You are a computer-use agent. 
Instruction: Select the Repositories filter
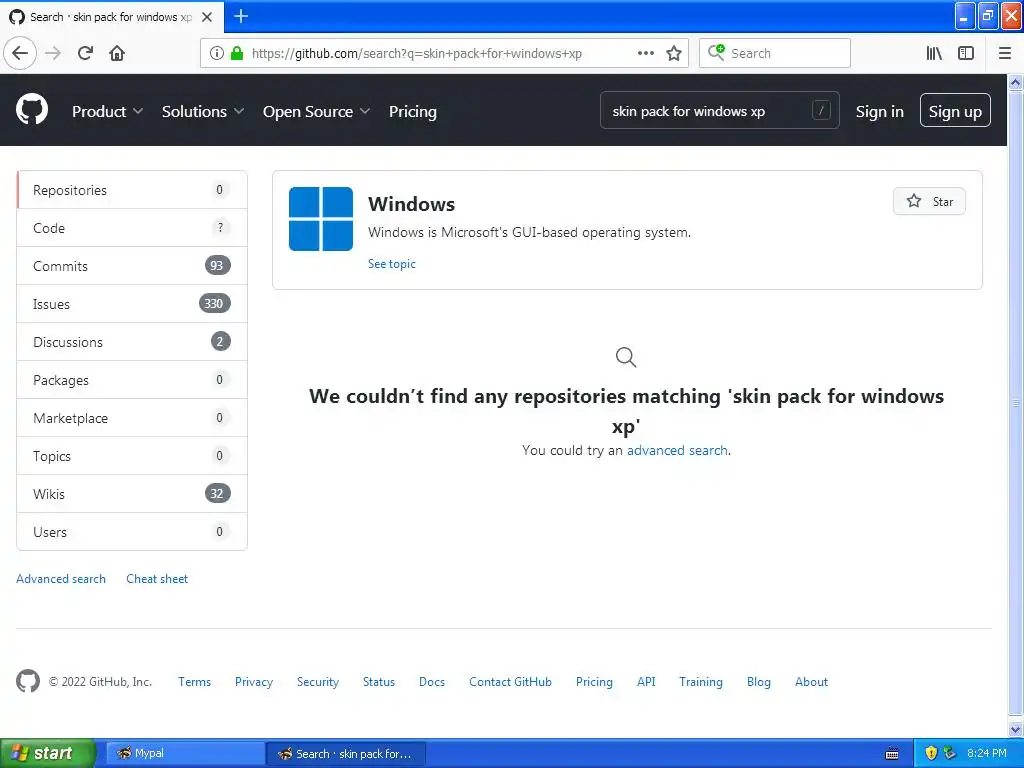tap(132, 190)
